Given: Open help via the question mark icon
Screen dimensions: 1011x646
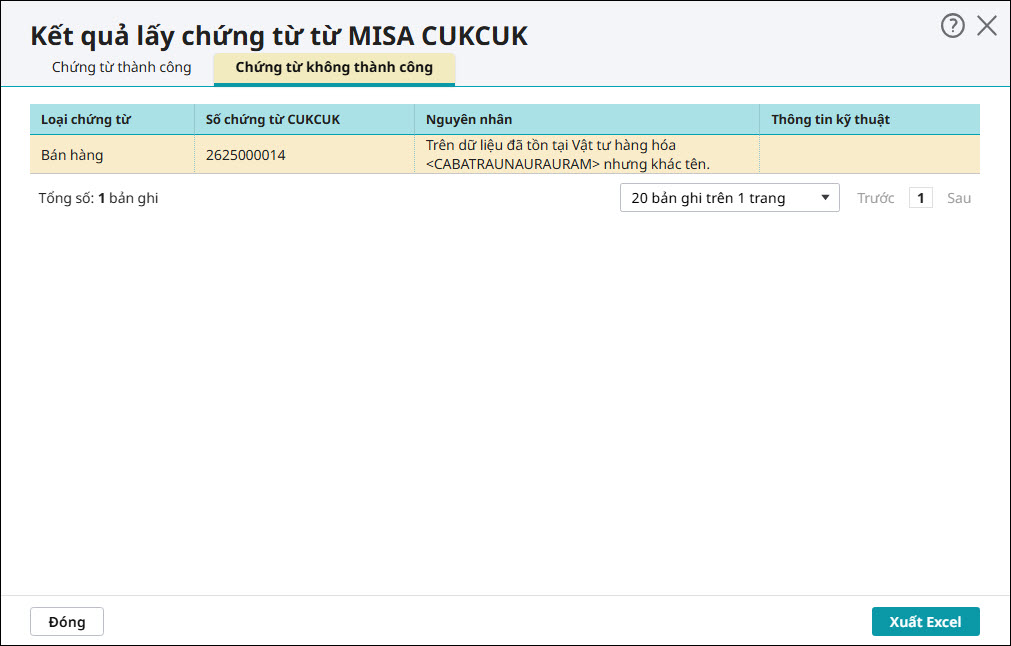Looking at the screenshot, I should pos(952,27).
